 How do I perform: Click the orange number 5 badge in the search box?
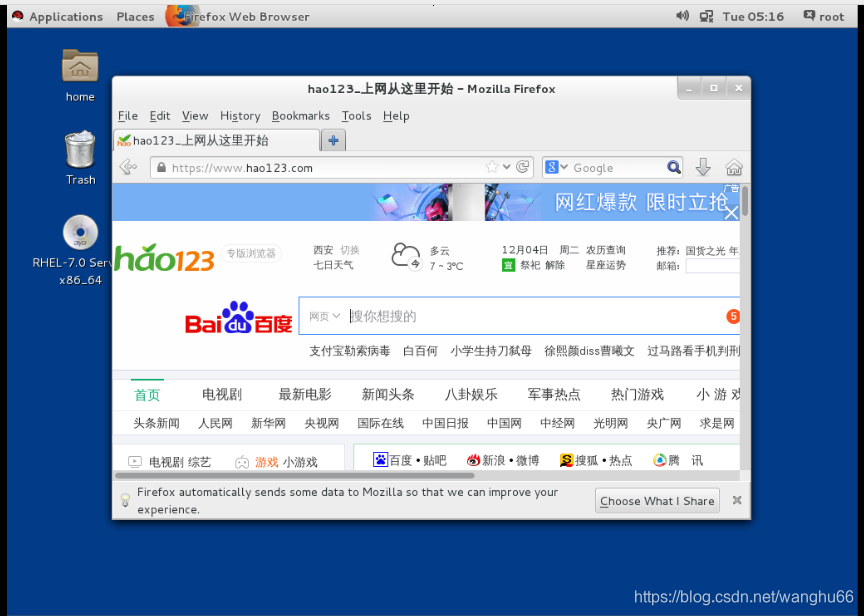click(x=733, y=316)
